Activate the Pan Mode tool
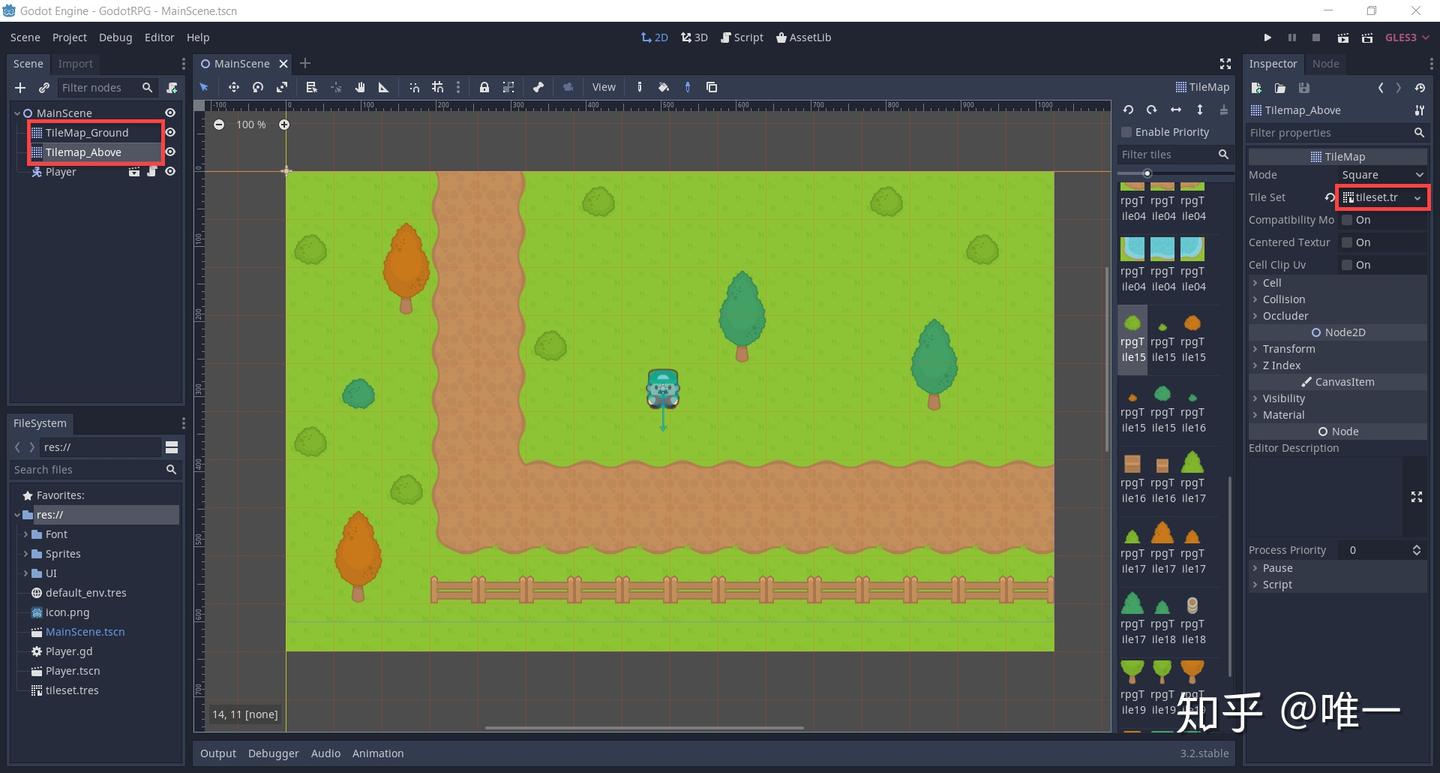Screen dimensions: 1440x773 tap(361, 87)
